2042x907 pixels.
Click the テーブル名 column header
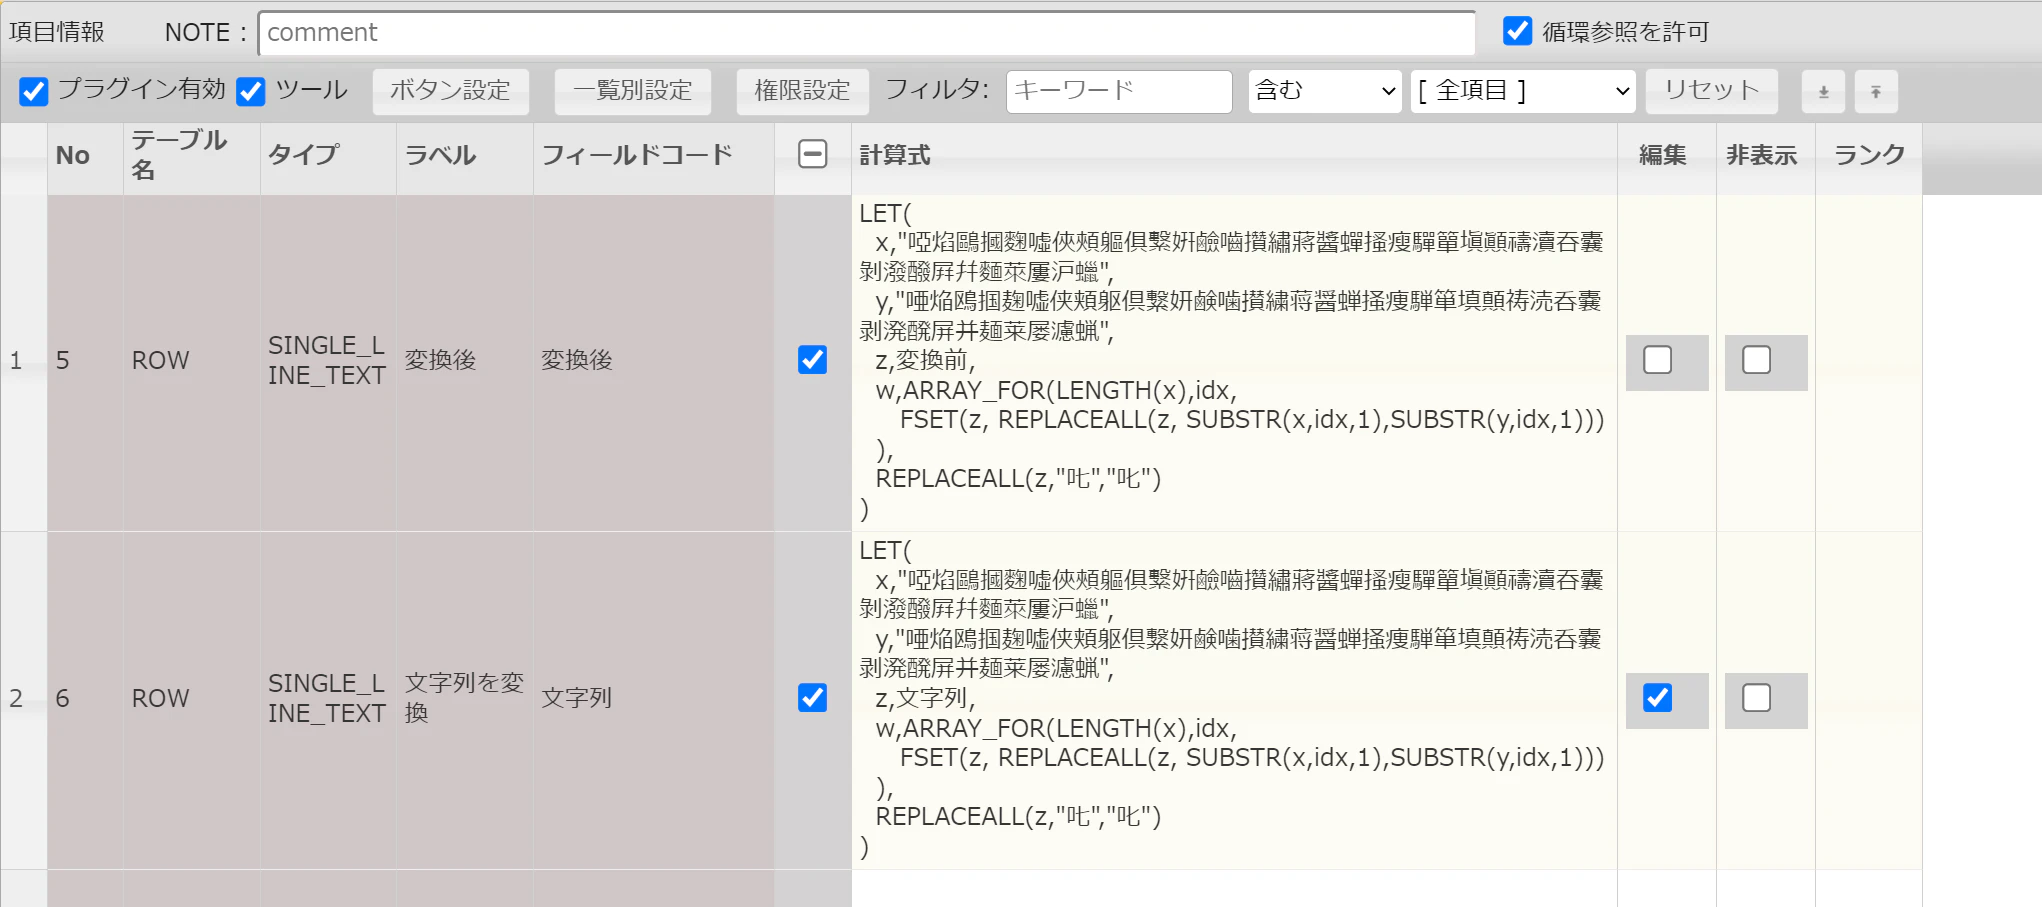(x=192, y=158)
